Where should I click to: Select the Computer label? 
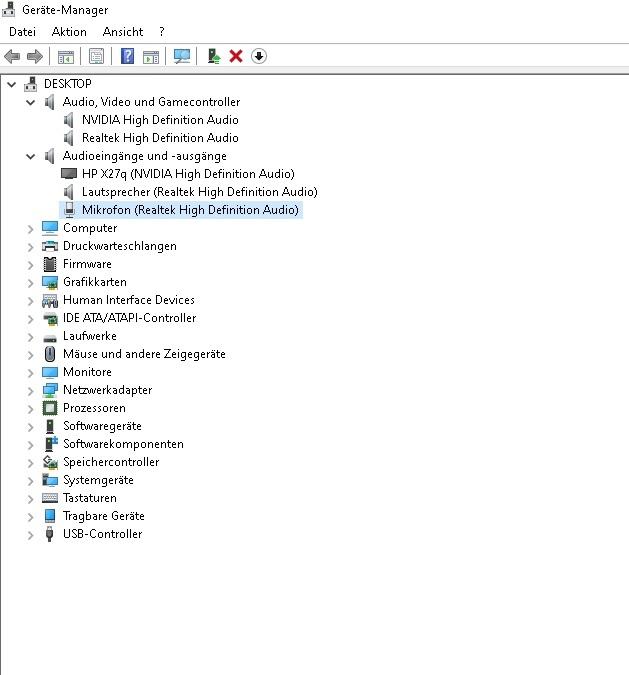(x=90, y=228)
